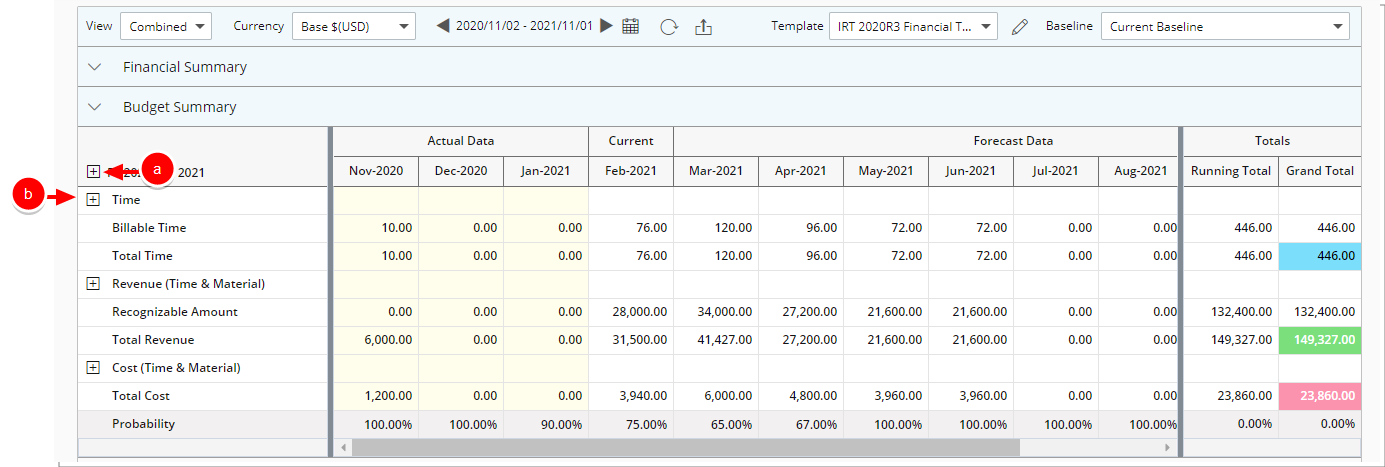This screenshot has width=1385, height=467.
Task: Open the Currency Base $(USD) dropdown
Action: tap(354, 26)
